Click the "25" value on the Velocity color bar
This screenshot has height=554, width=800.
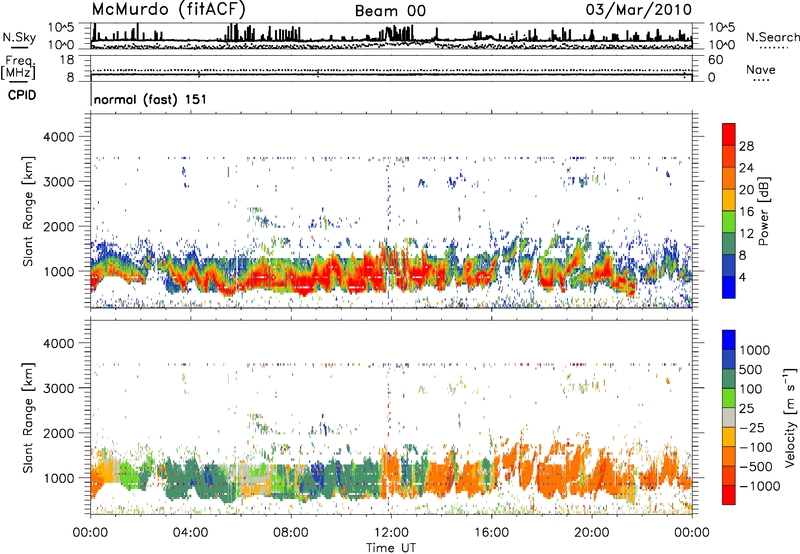[746, 409]
